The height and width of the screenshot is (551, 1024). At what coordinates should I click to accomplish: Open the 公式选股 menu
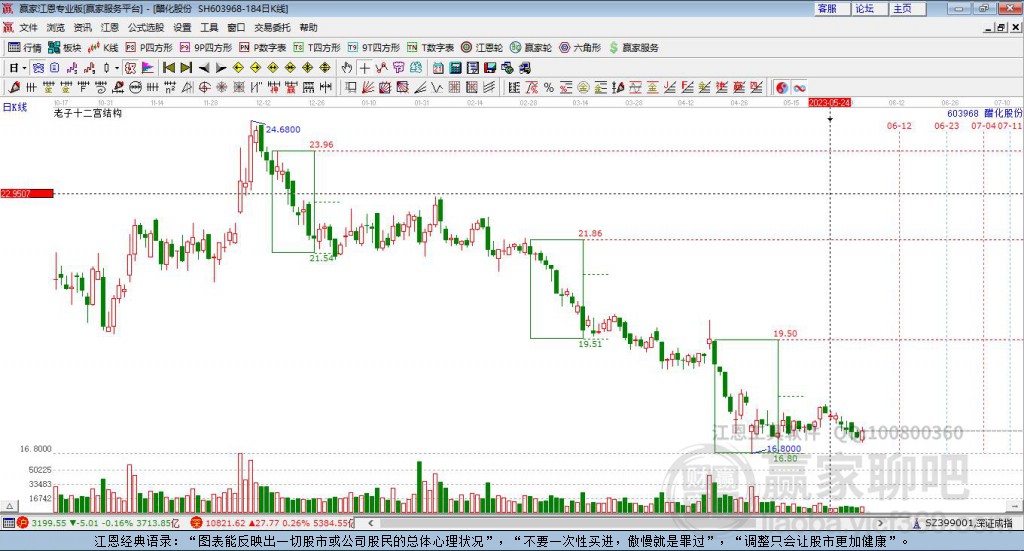146,27
